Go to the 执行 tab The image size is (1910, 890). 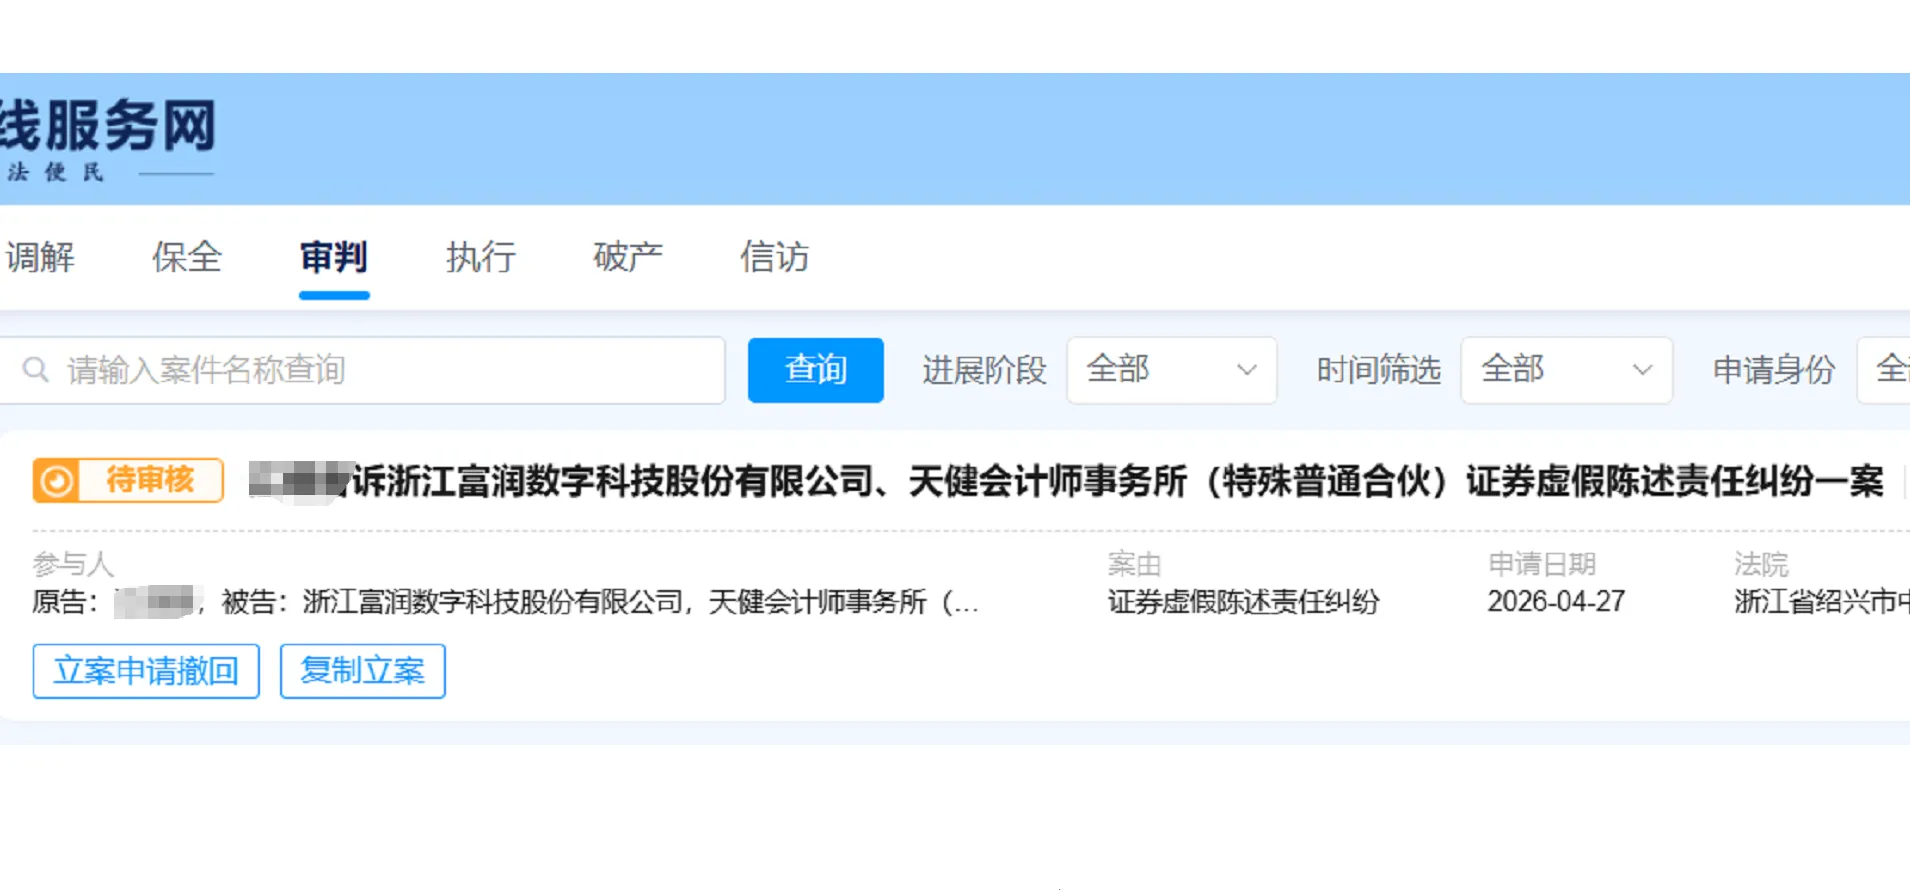[481, 257]
